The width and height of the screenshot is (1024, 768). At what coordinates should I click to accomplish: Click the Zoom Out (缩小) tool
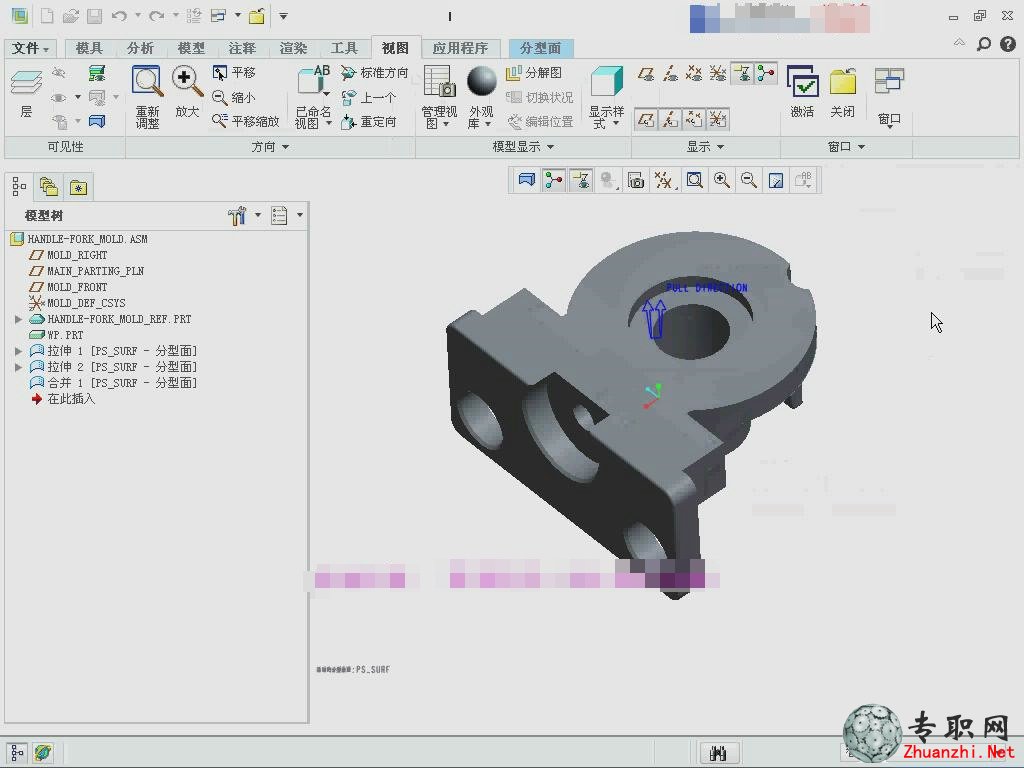(234, 97)
